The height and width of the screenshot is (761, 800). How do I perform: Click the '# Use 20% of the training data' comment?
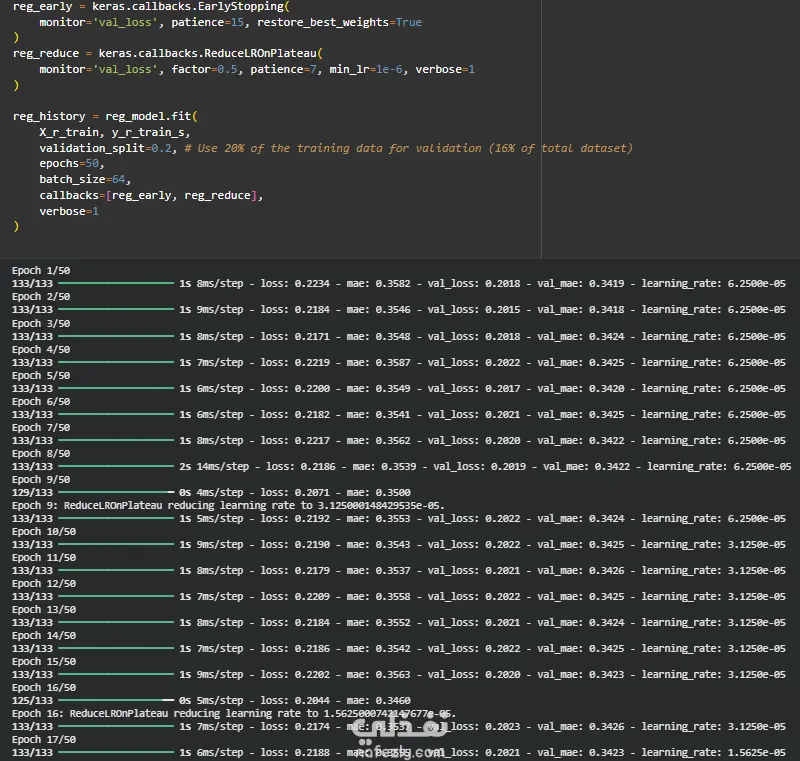coord(408,148)
